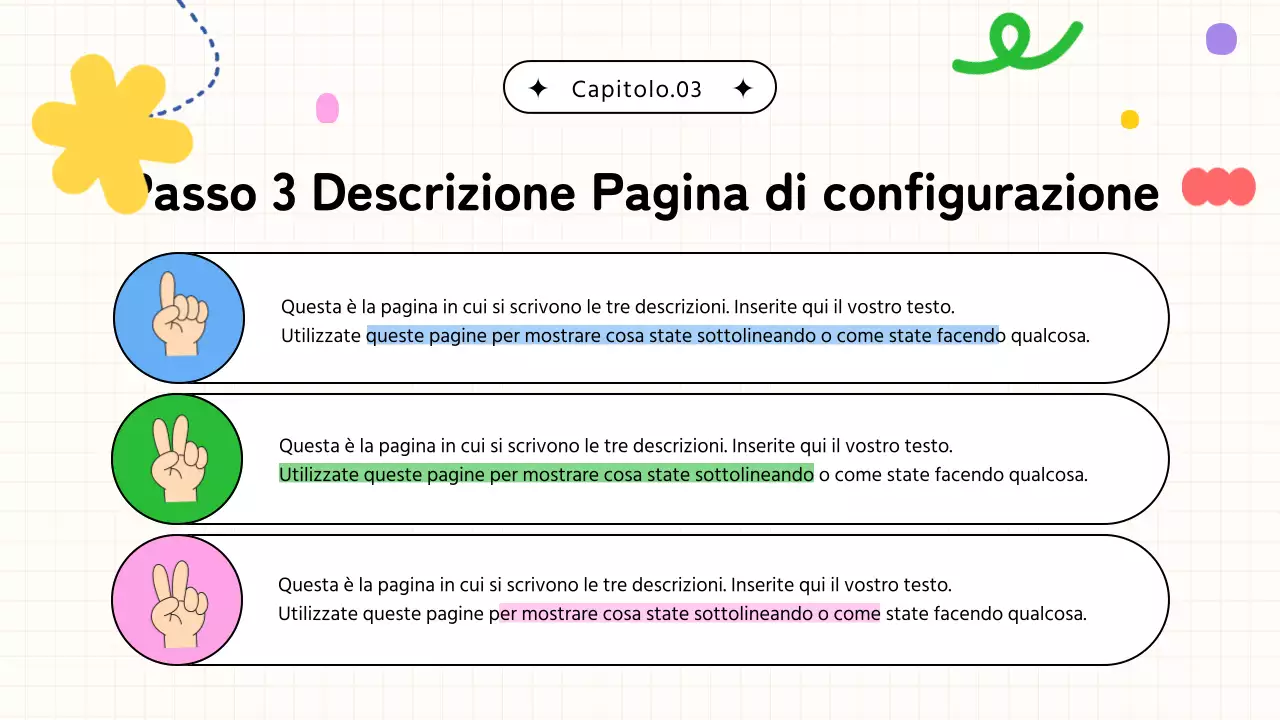This screenshot has height=720, width=1280.
Task: Toggle the small yellow dot on the right side
Action: pos(1129,119)
